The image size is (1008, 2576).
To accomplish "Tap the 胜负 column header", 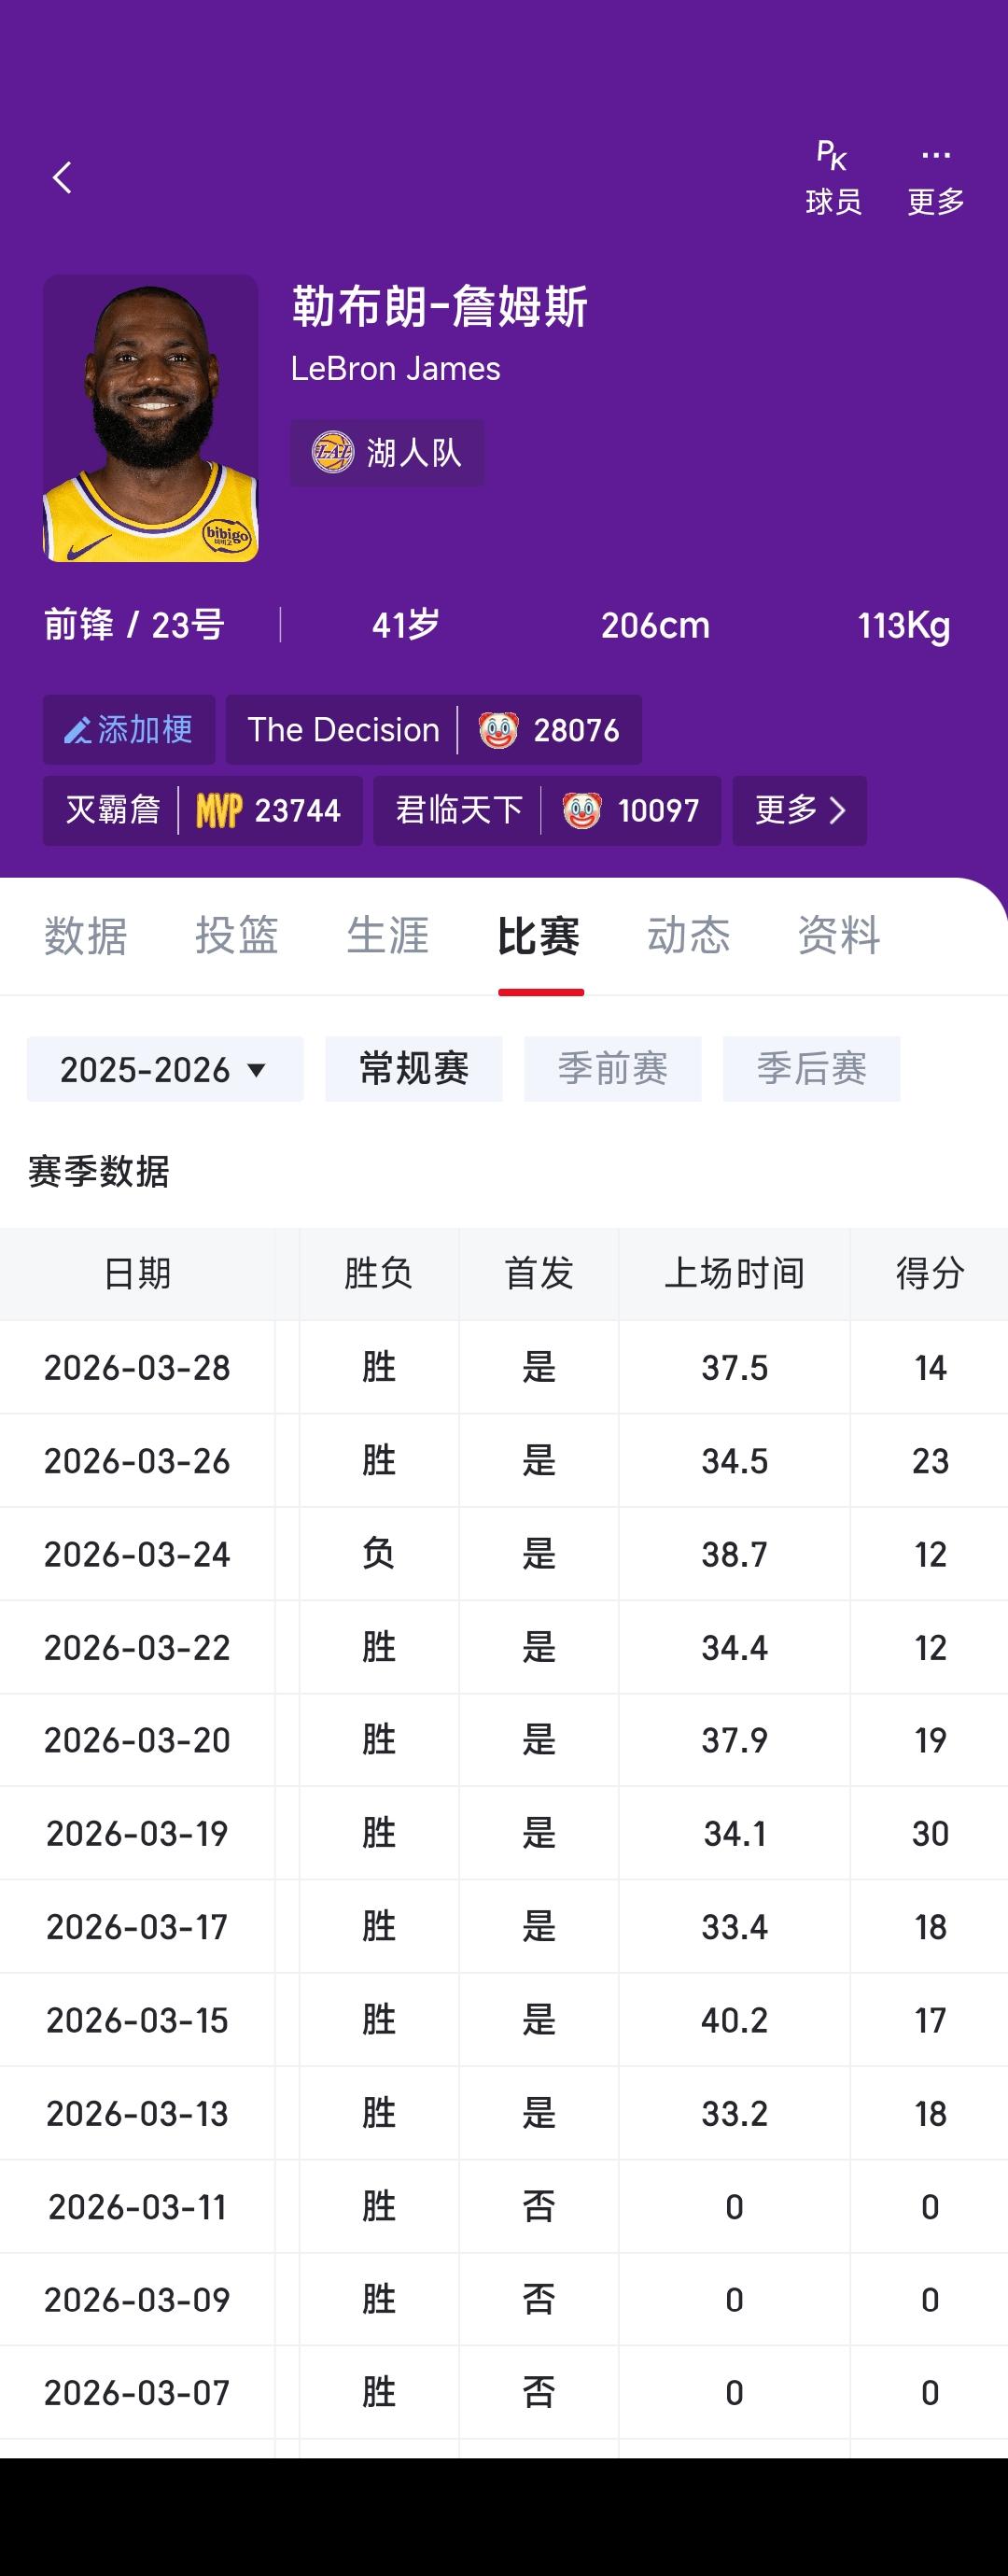I will click(x=379, y=1274).
